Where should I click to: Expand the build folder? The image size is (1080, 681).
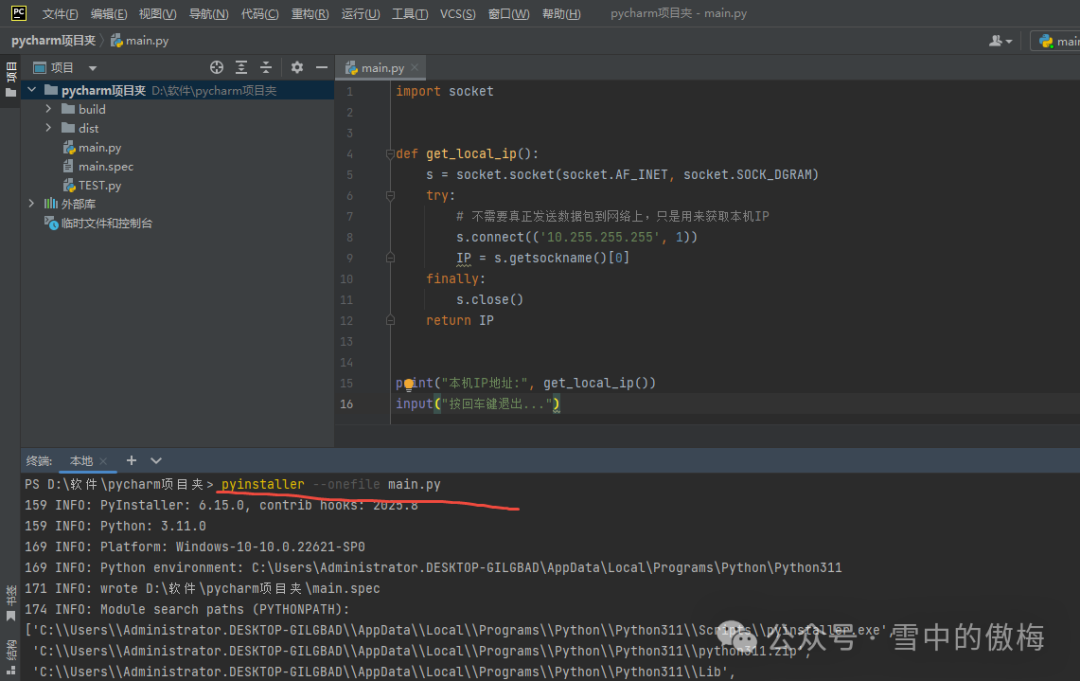[x=48, y=109]
